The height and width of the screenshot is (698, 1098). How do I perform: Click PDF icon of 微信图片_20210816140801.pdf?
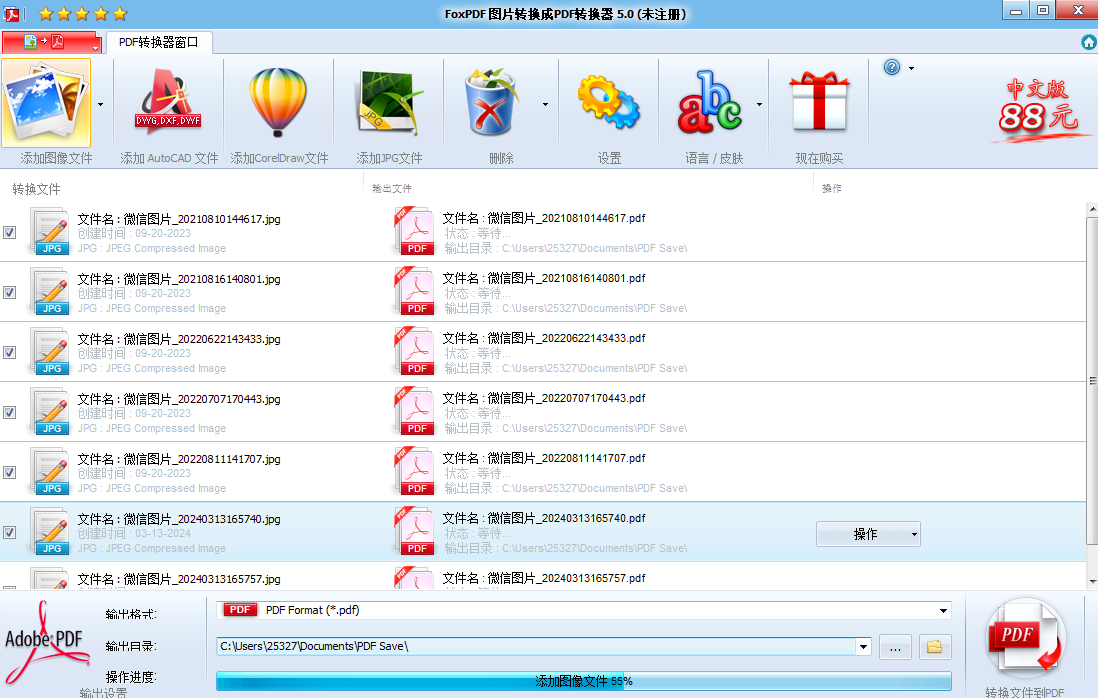(x=415, y=291)
